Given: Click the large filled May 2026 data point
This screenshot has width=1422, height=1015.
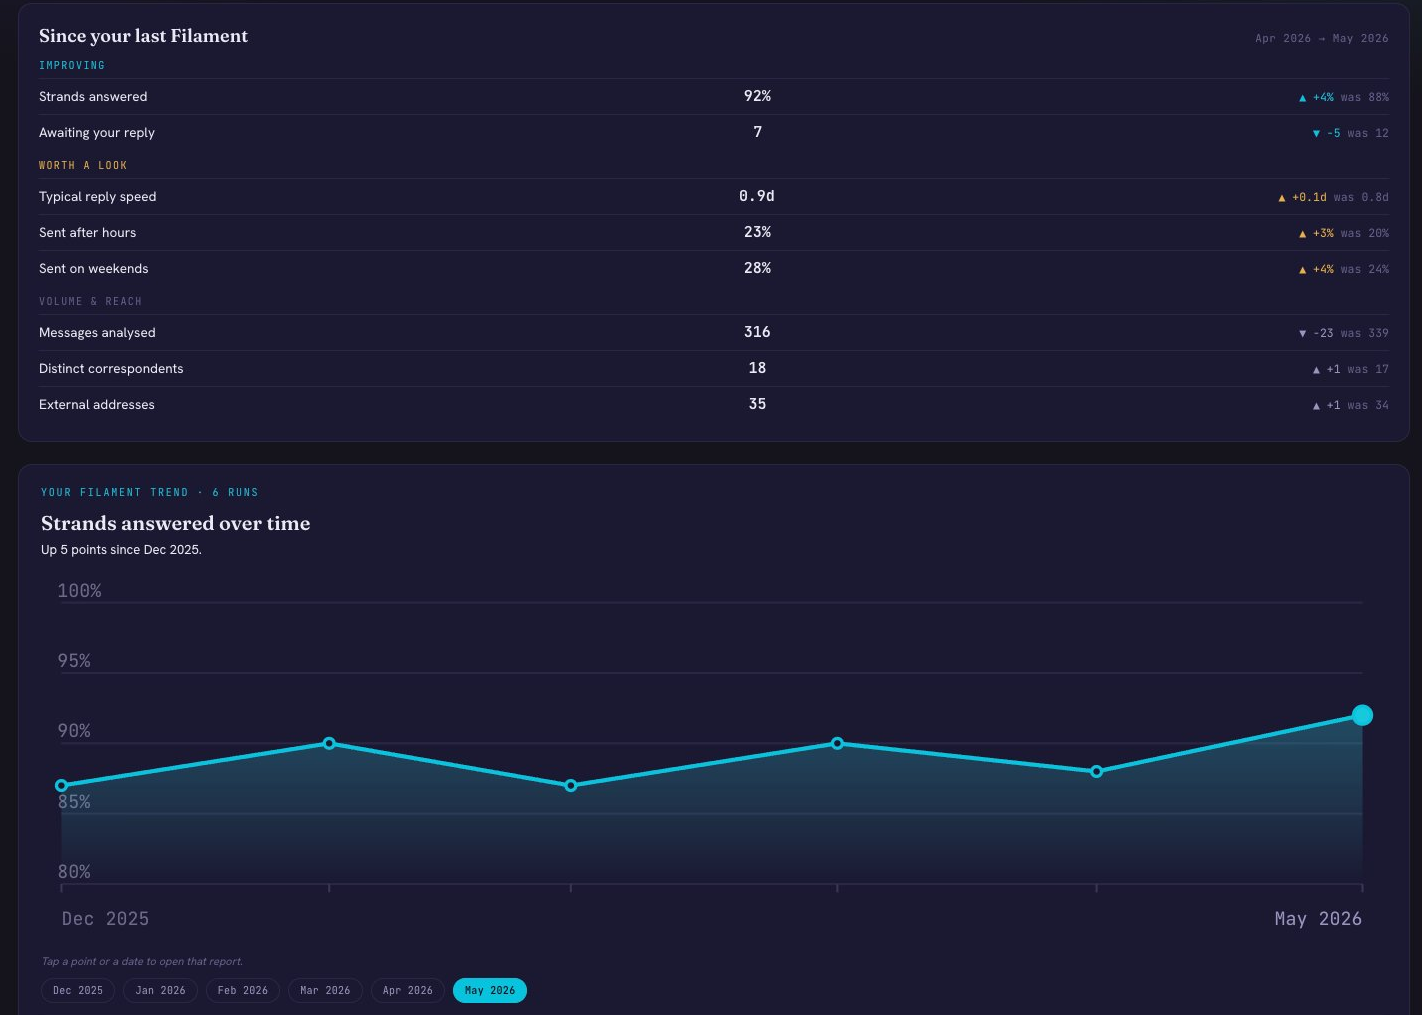Looking at the screenshot, I should click(x=1362, y=715).
